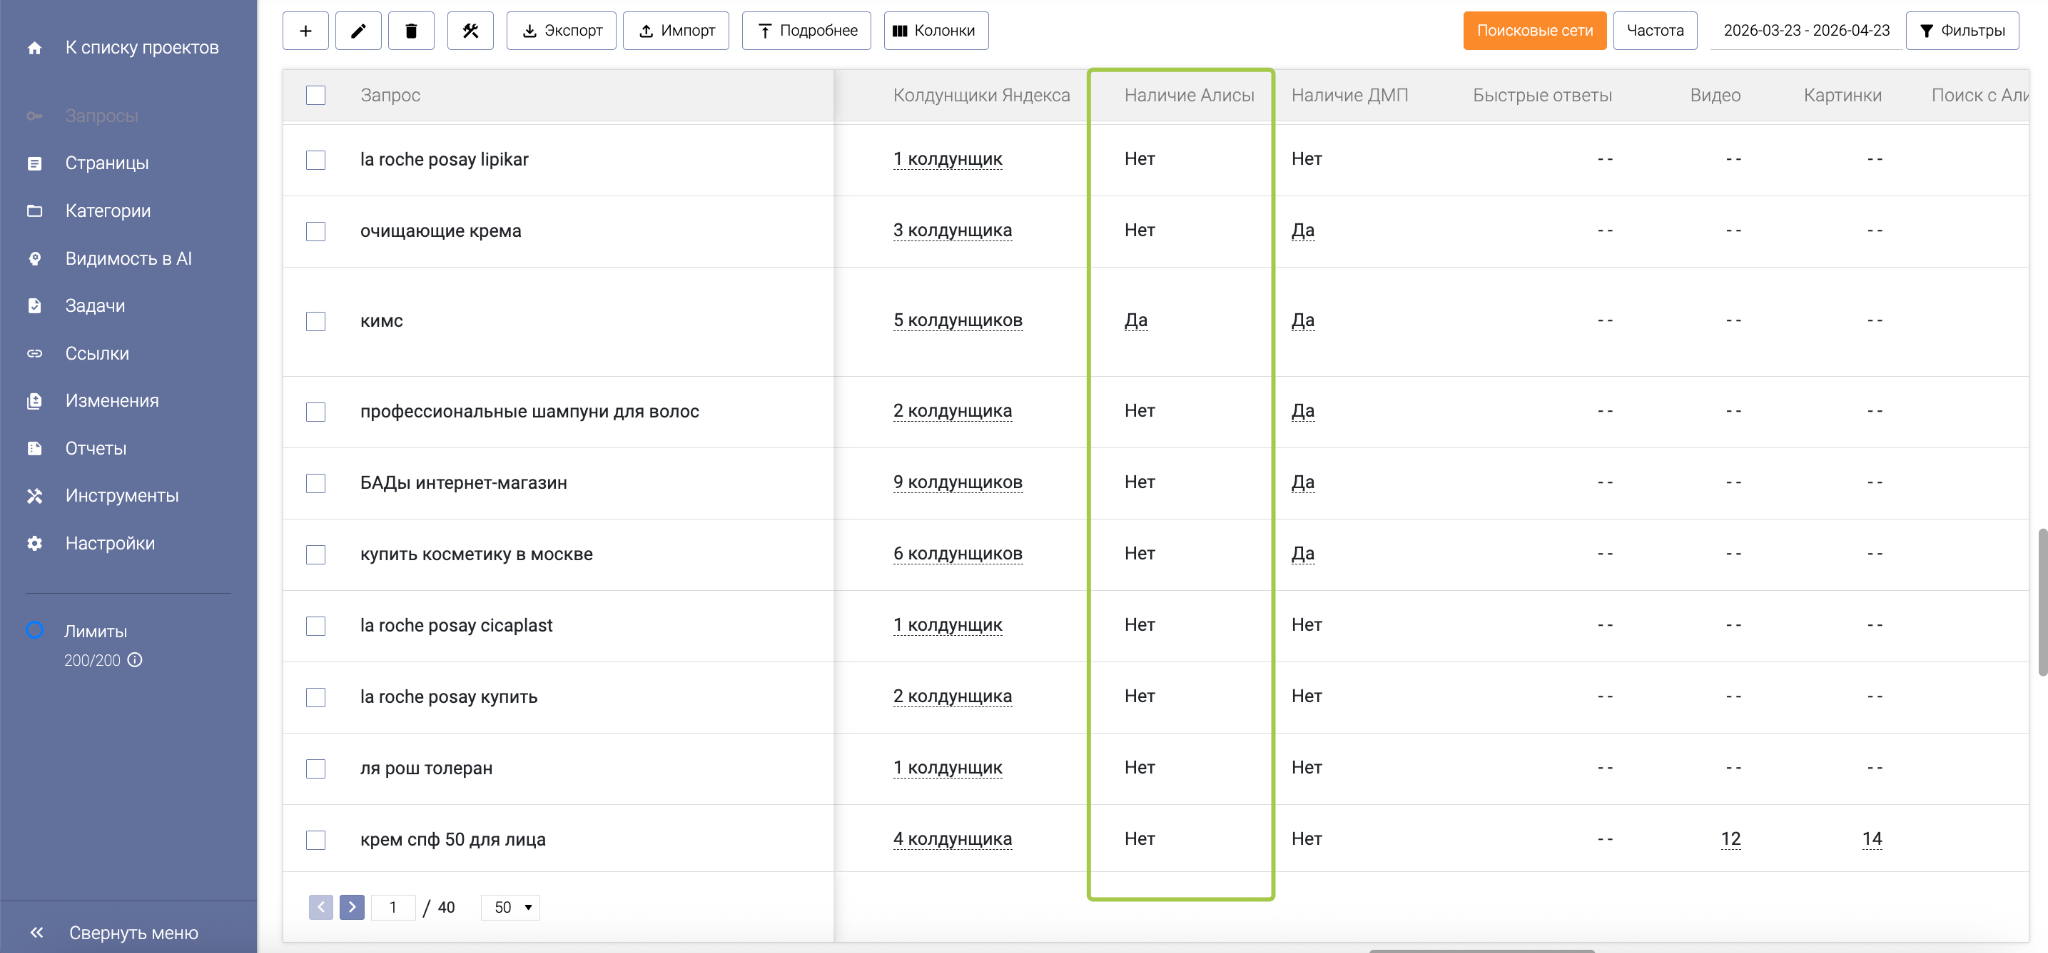Click the pencil edit icon in toolbar
Image resolution: width=2048 pixels, height=953 pixels.
358,31
